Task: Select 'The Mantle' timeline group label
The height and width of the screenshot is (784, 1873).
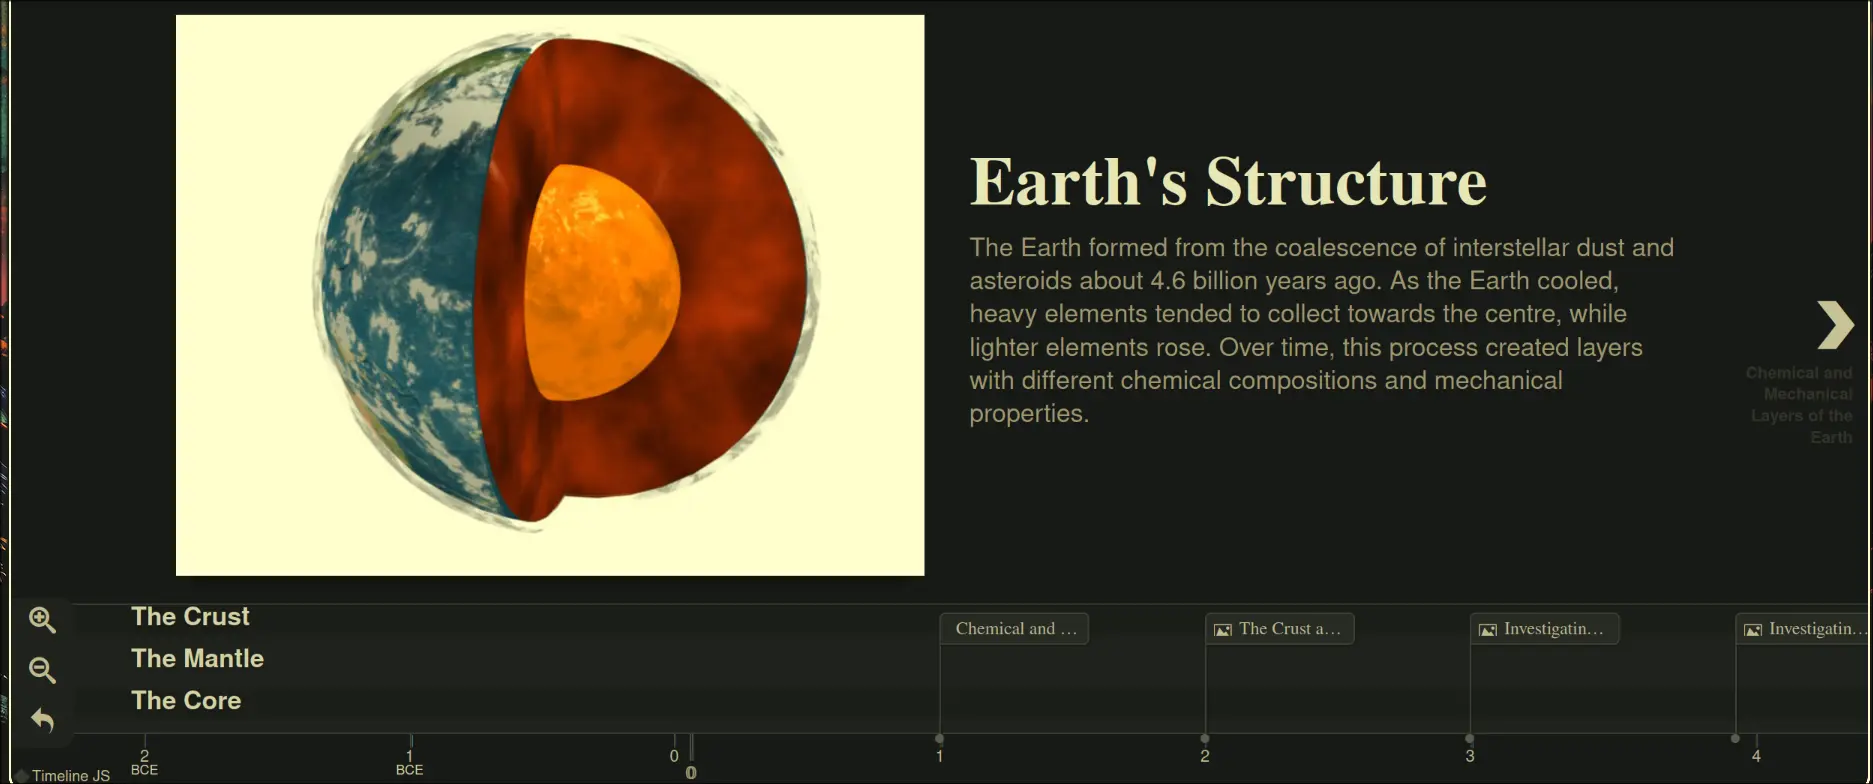Action: (197, 659)
